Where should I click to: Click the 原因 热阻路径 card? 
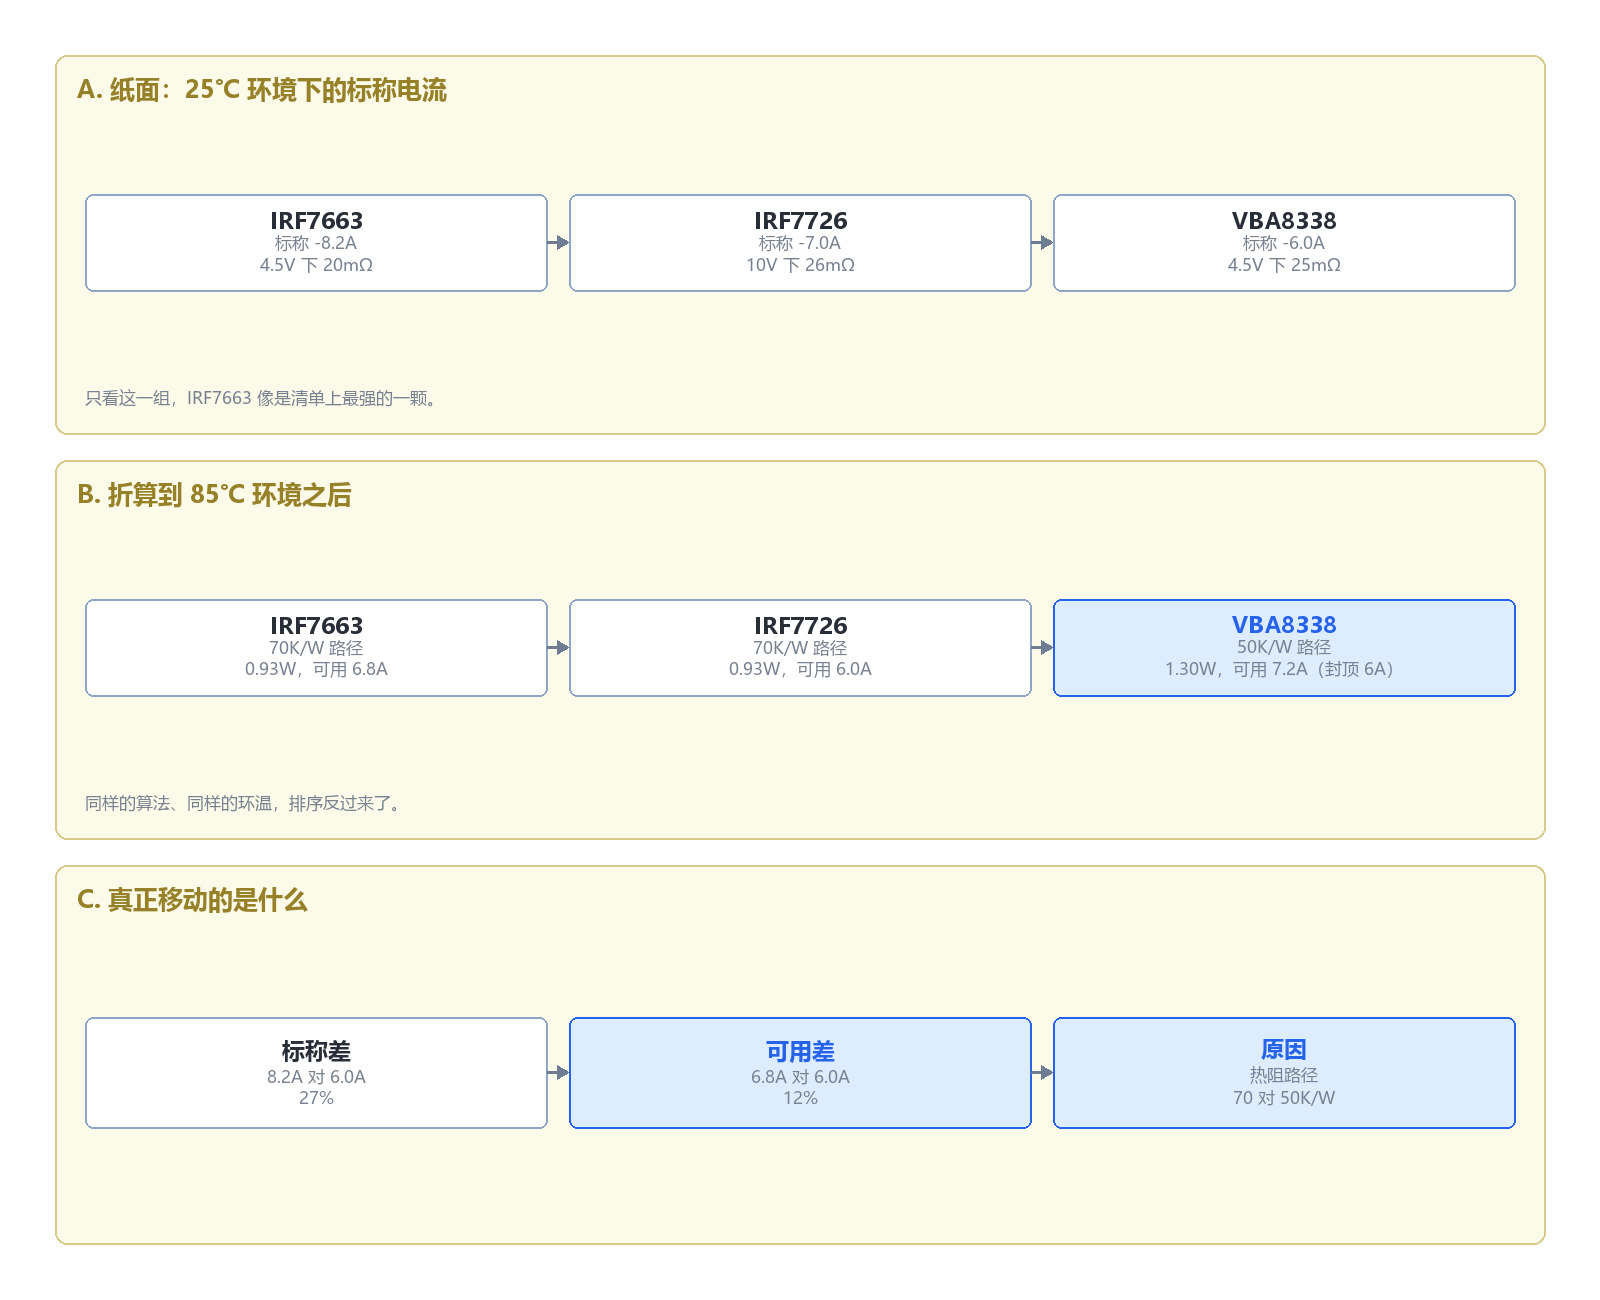(1284, 1073)
